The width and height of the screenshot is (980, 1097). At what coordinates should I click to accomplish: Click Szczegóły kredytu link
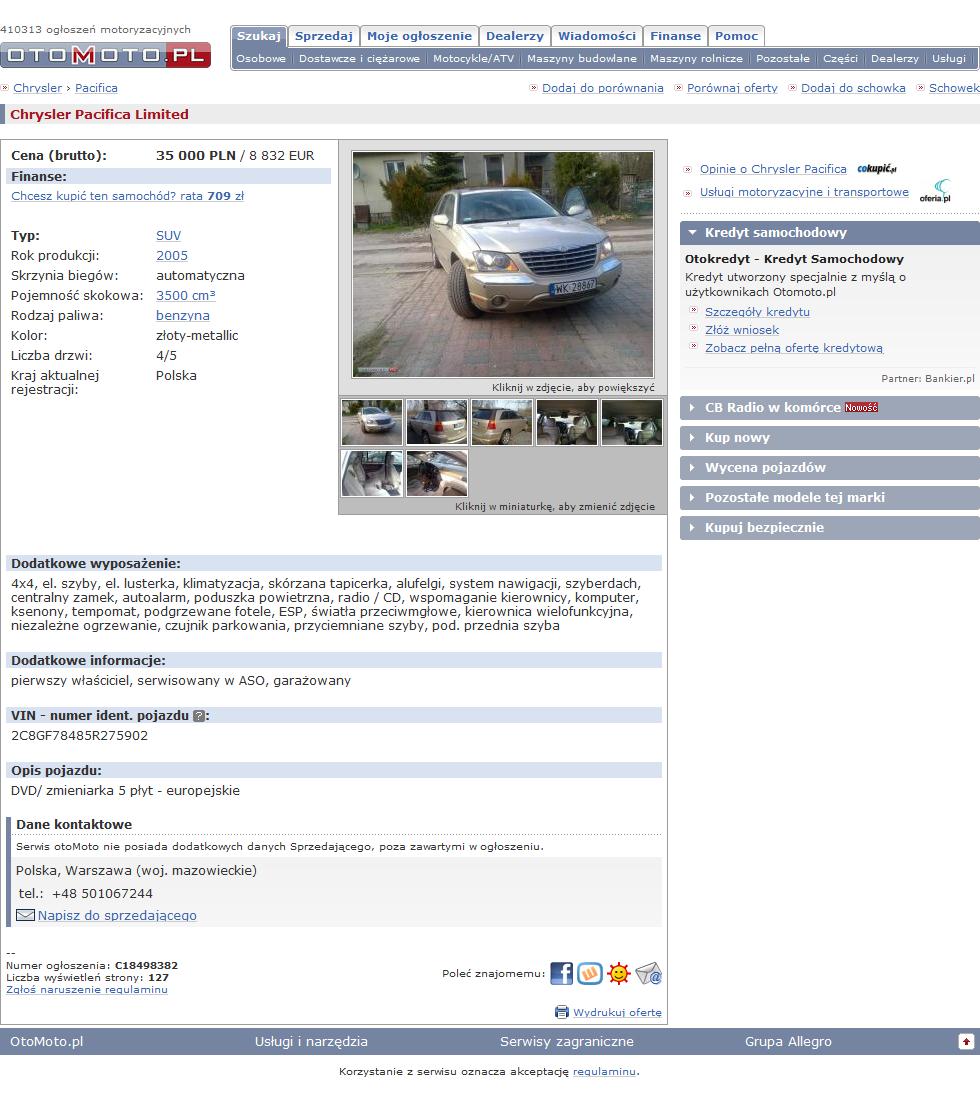[757, 312]
